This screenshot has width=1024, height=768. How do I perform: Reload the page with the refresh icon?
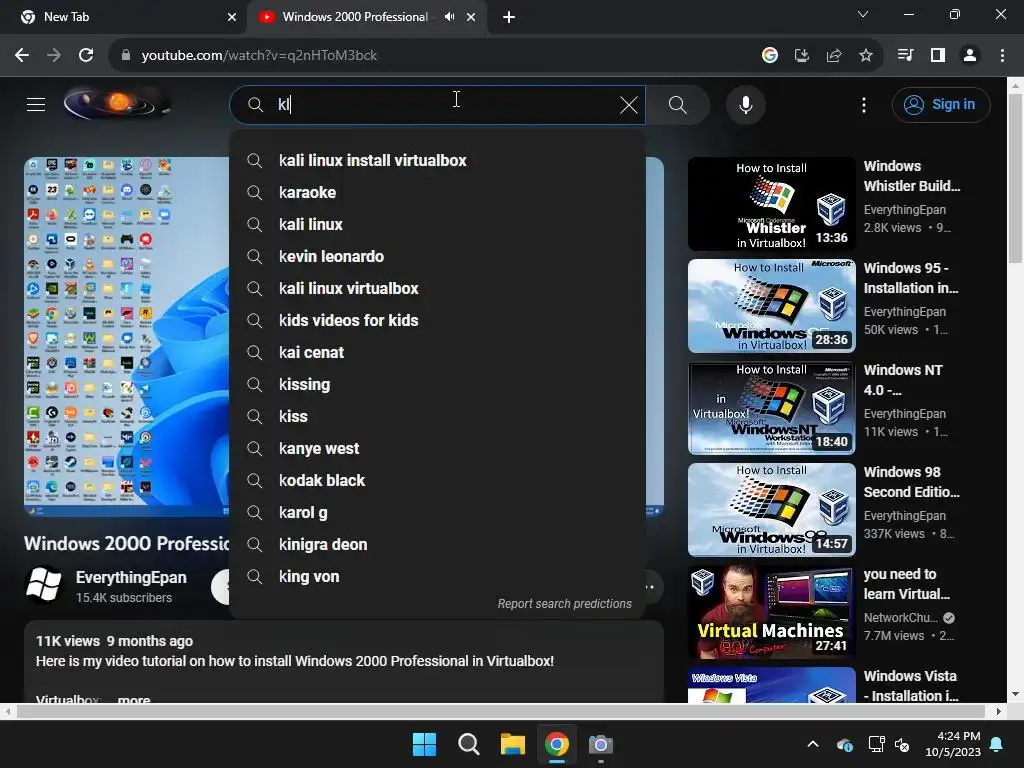click(x=86, y=56)
